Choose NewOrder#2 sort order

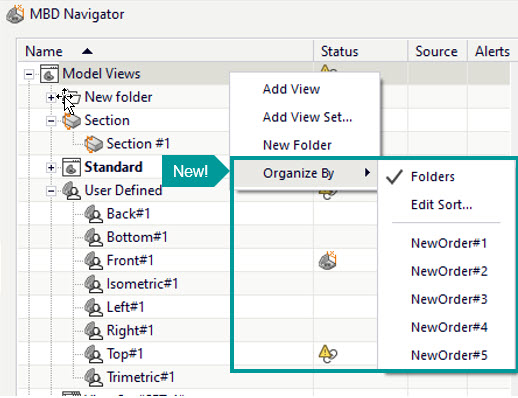pos(449,271)
